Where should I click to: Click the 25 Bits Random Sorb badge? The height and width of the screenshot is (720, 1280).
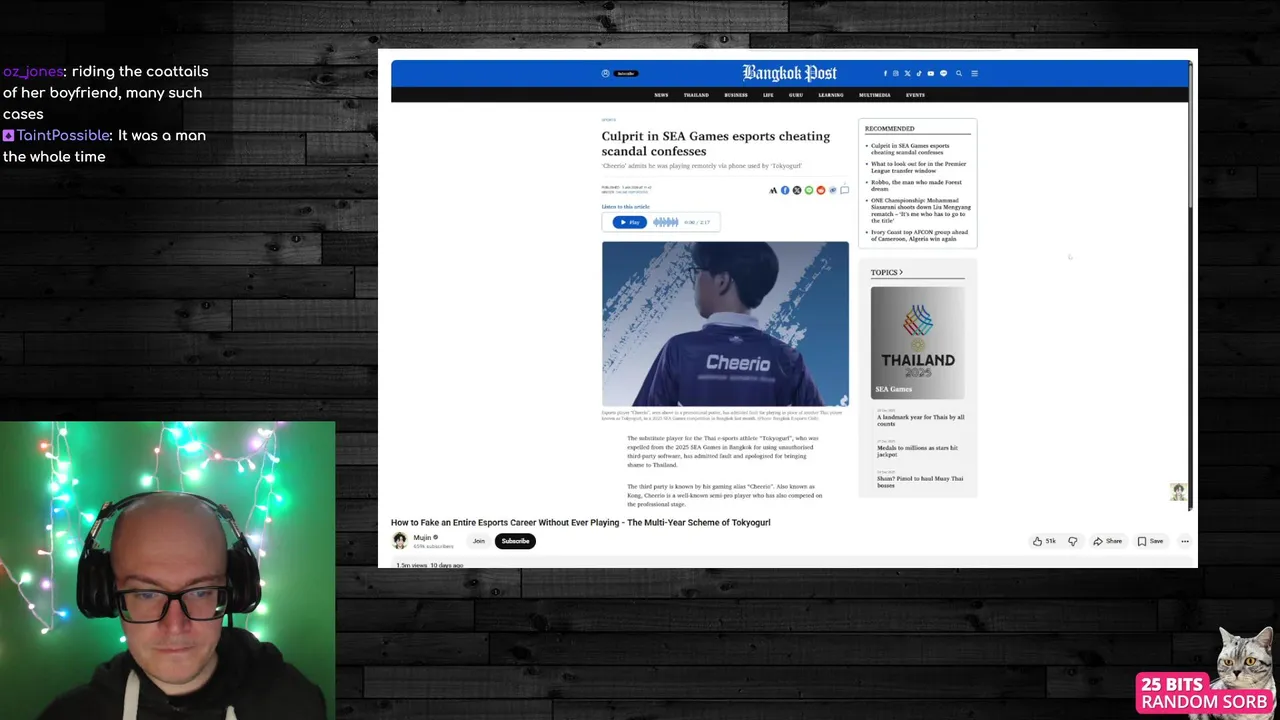1205,692
